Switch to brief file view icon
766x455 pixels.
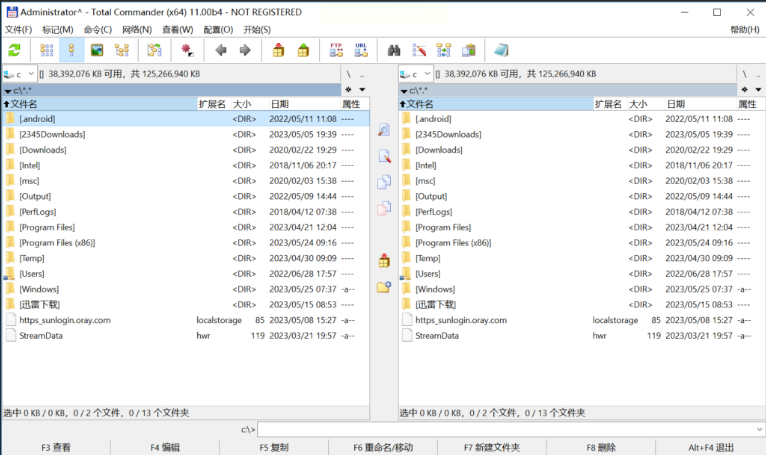tap(46, 50)
